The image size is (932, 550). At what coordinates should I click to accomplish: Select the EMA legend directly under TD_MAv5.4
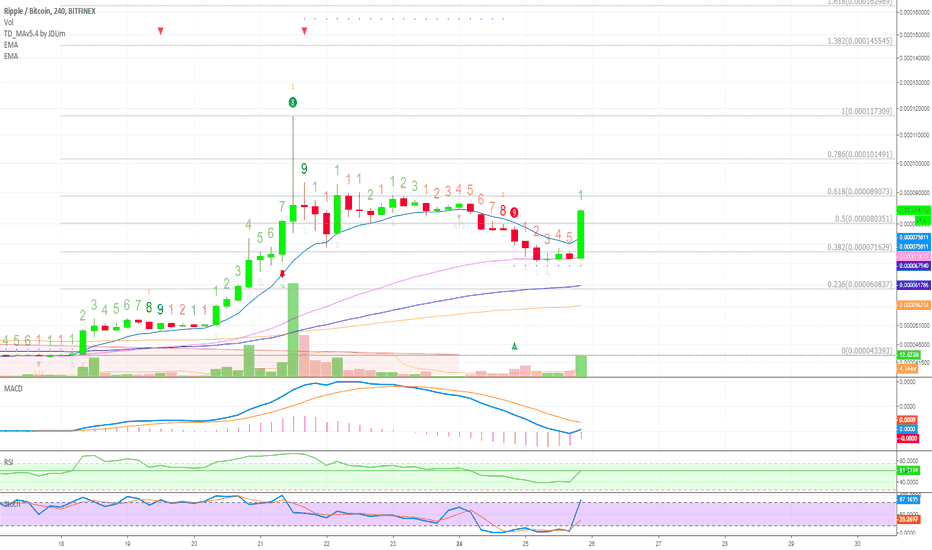11,45
